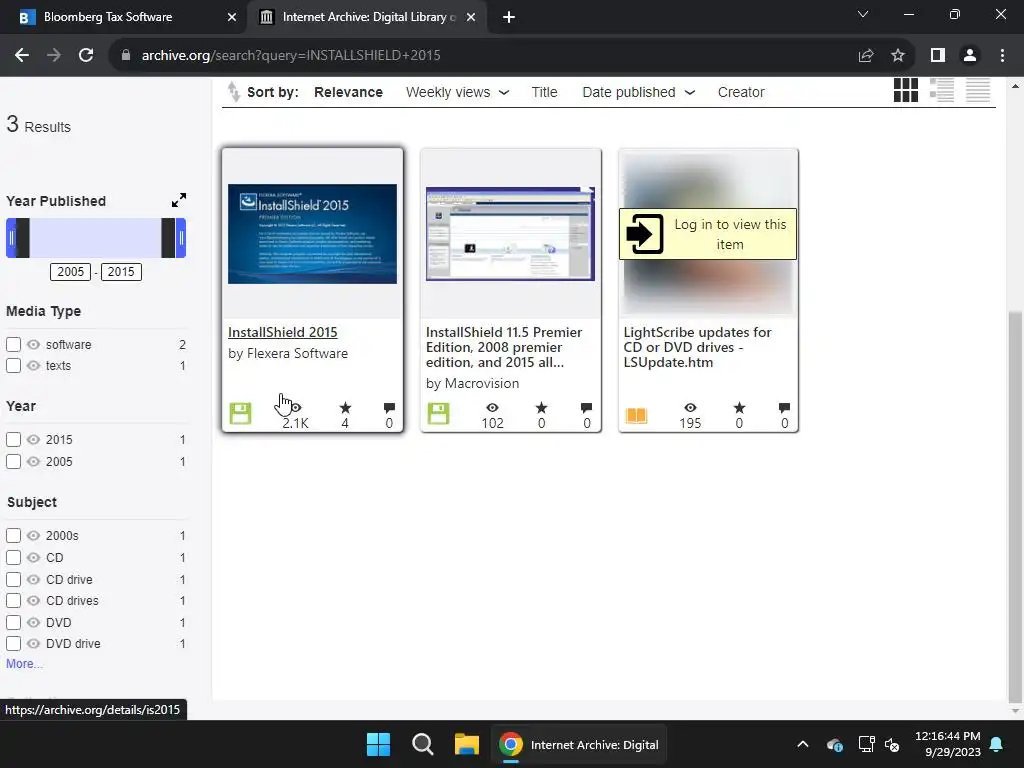Image resolution: width=1024 pixels, height=768 pixels.
Task: Open taskbar Search
Action: [423, 744]
